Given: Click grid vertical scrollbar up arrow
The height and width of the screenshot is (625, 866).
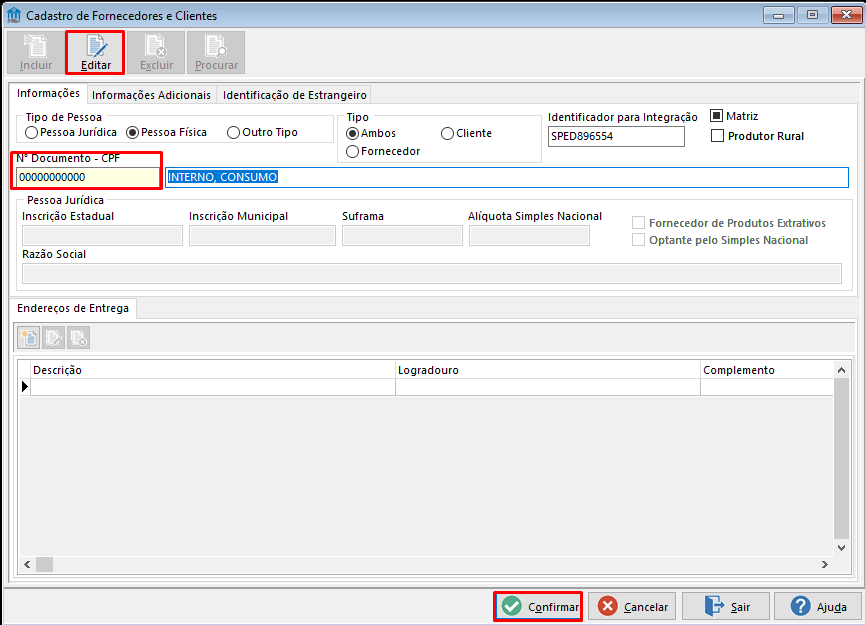Looking at the screenshot, I should [x=841, y=370].
